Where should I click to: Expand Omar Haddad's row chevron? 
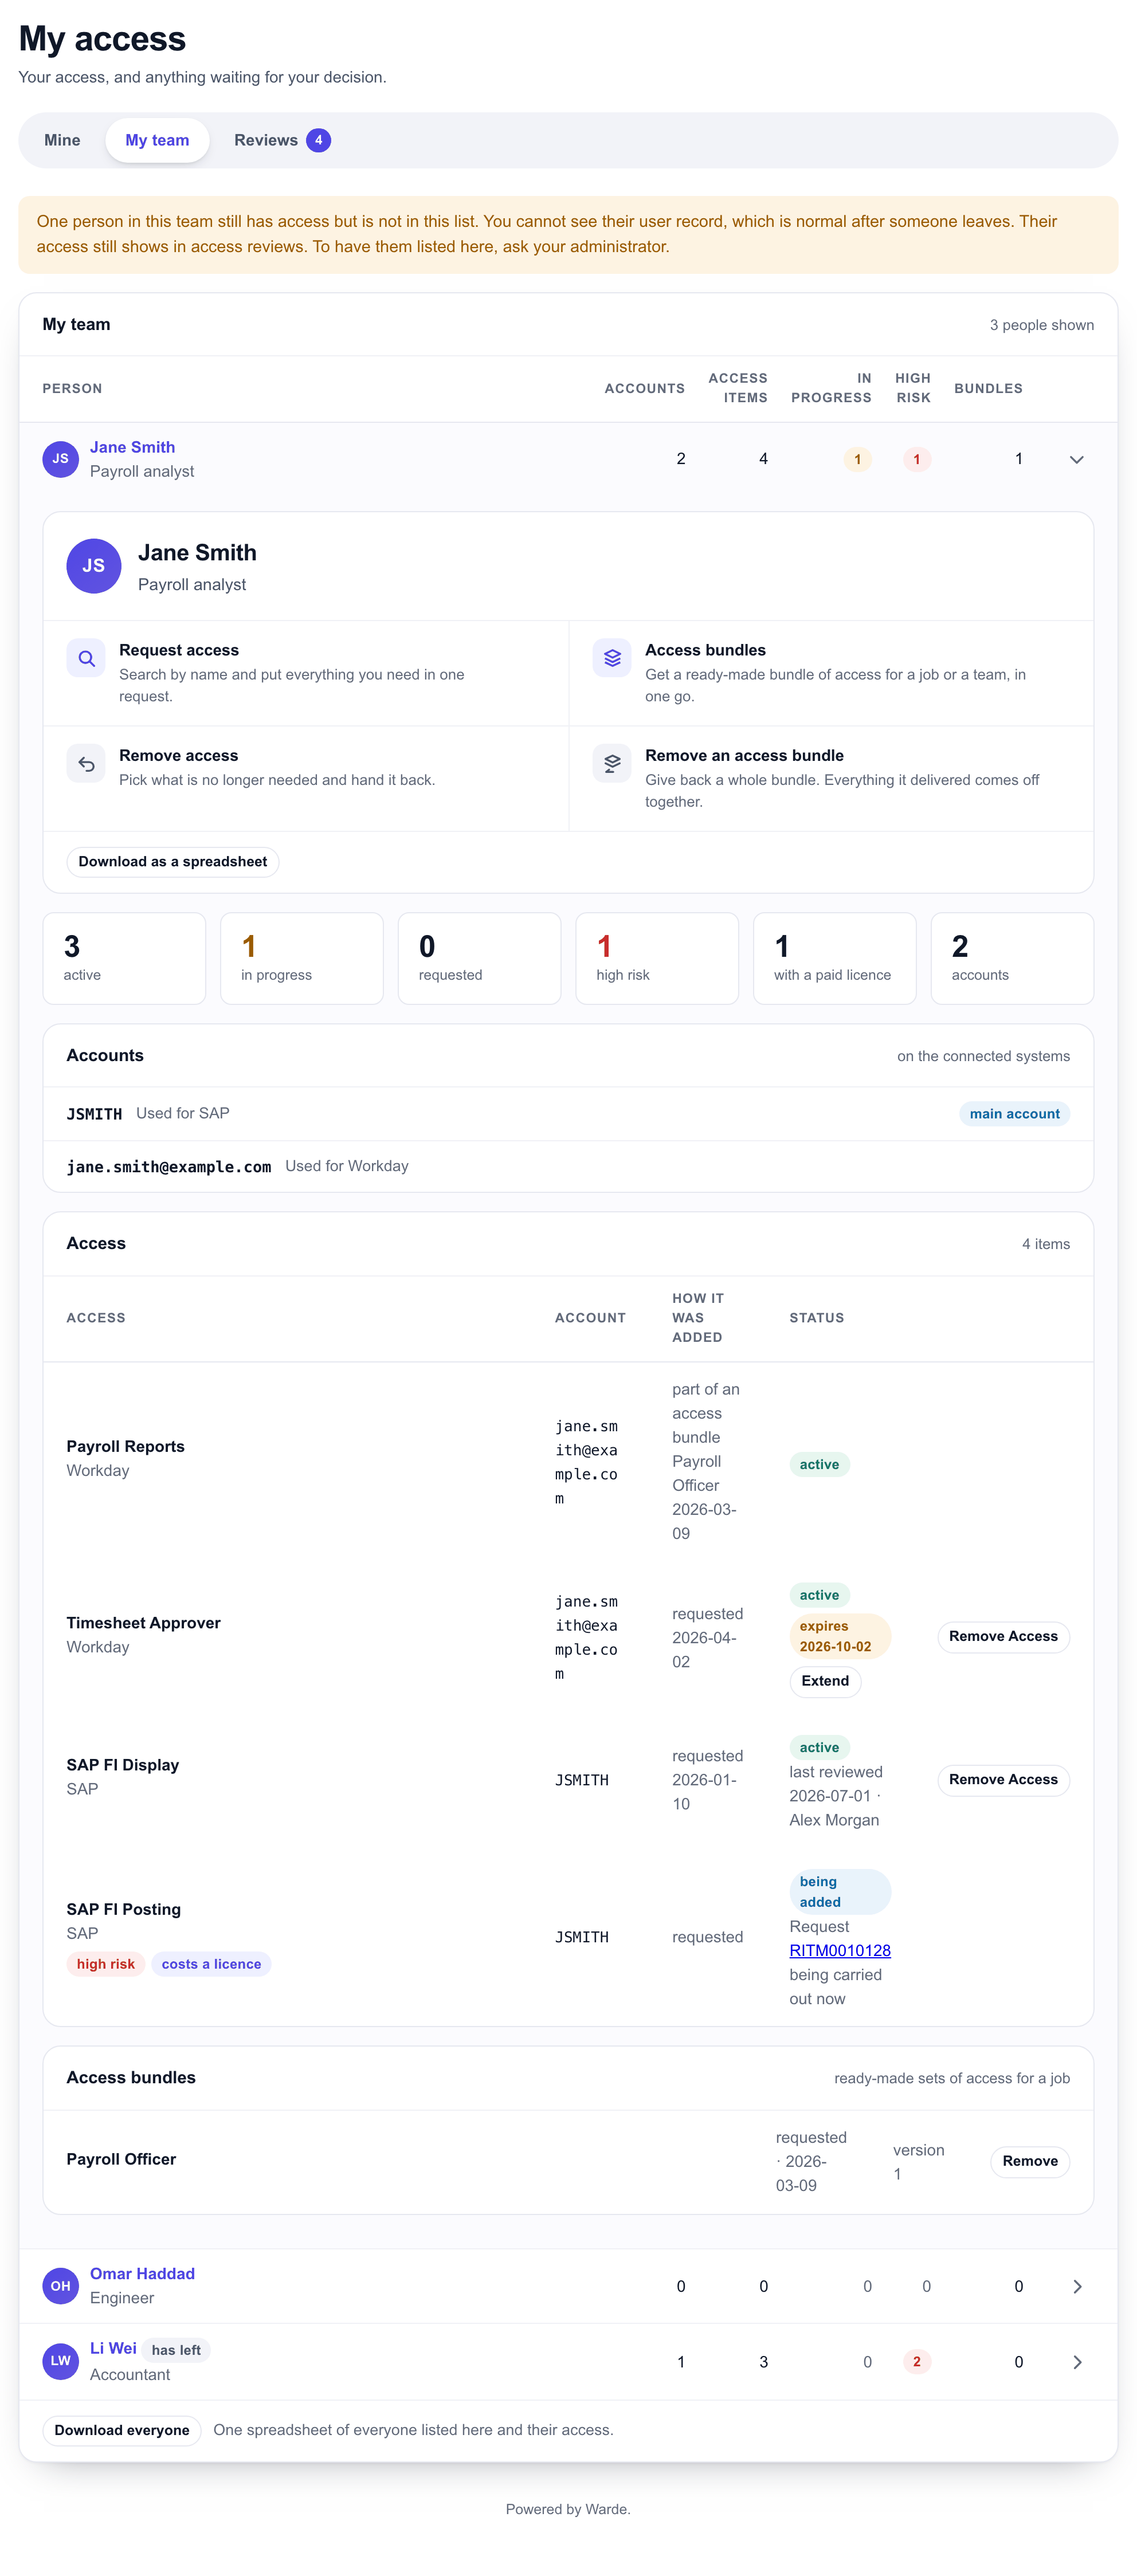click(x=1076, y=2287)
